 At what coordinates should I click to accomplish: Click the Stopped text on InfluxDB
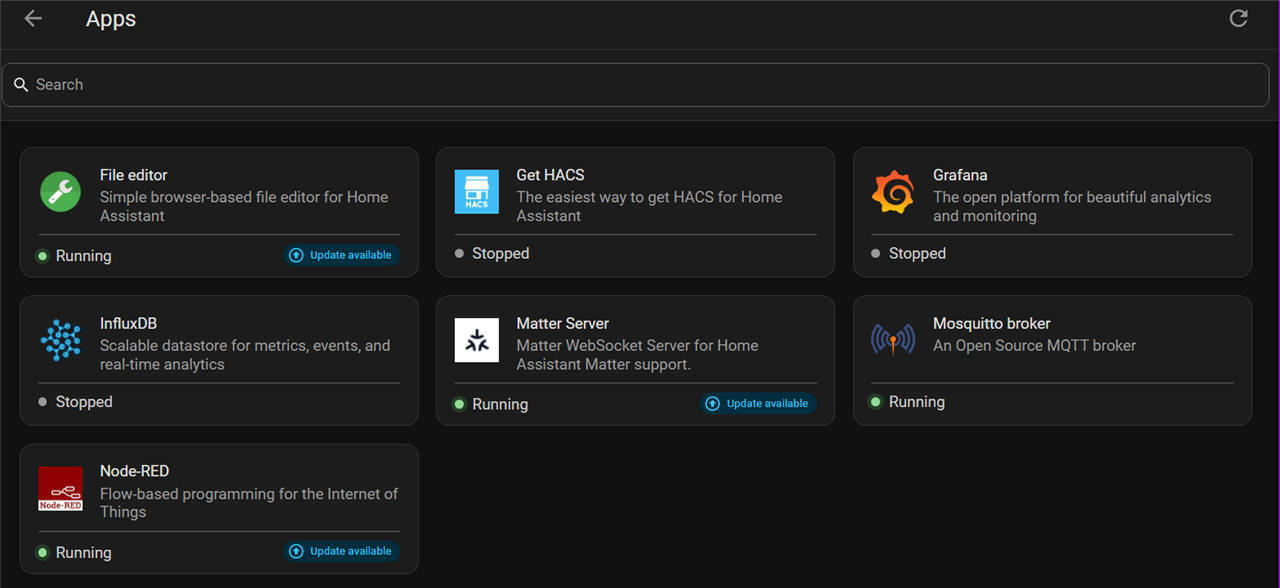point(84,402)
